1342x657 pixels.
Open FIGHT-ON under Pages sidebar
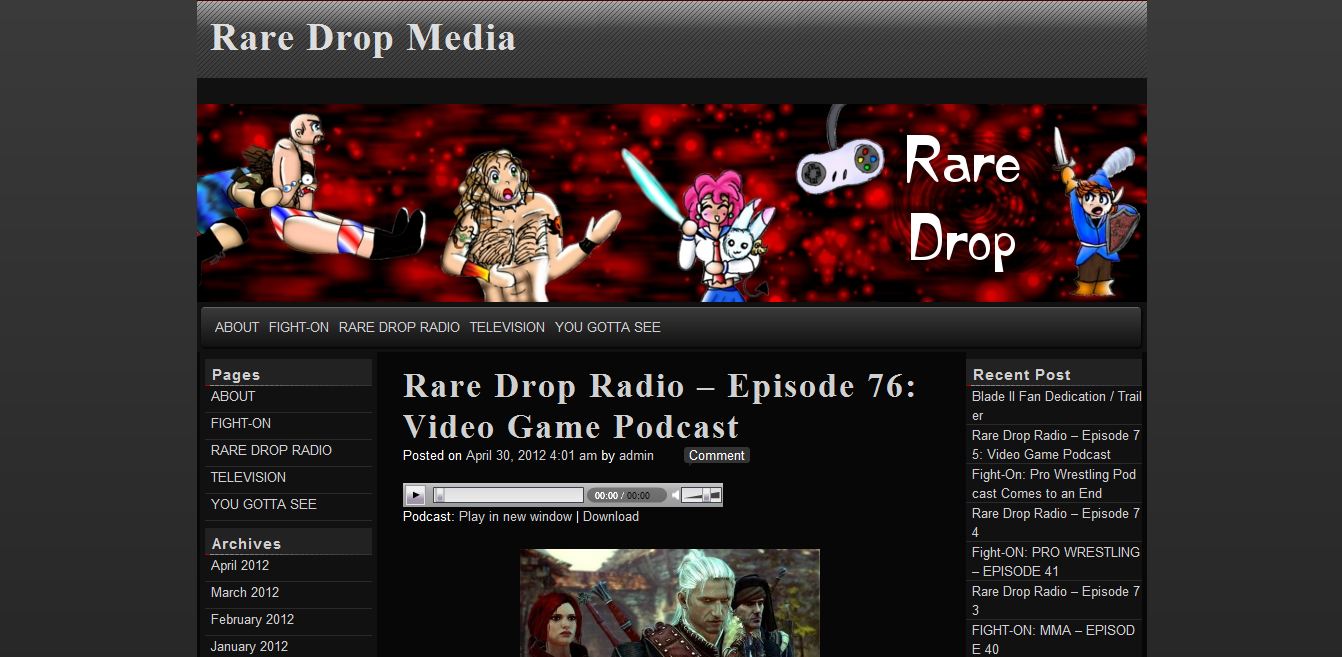241,423
